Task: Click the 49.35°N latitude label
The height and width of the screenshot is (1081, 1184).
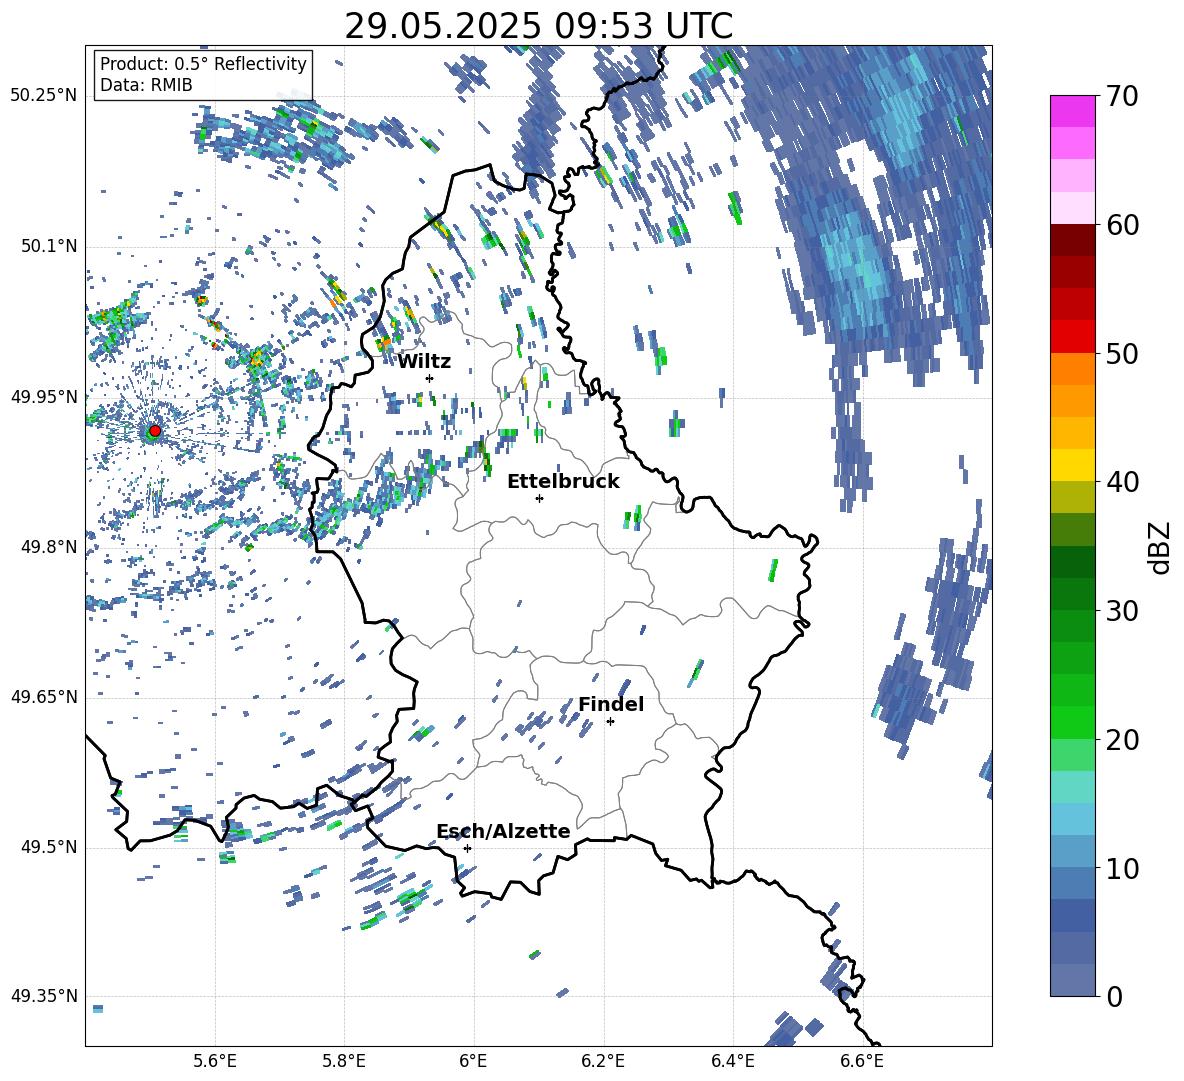Action: click(x=44, y=996)
